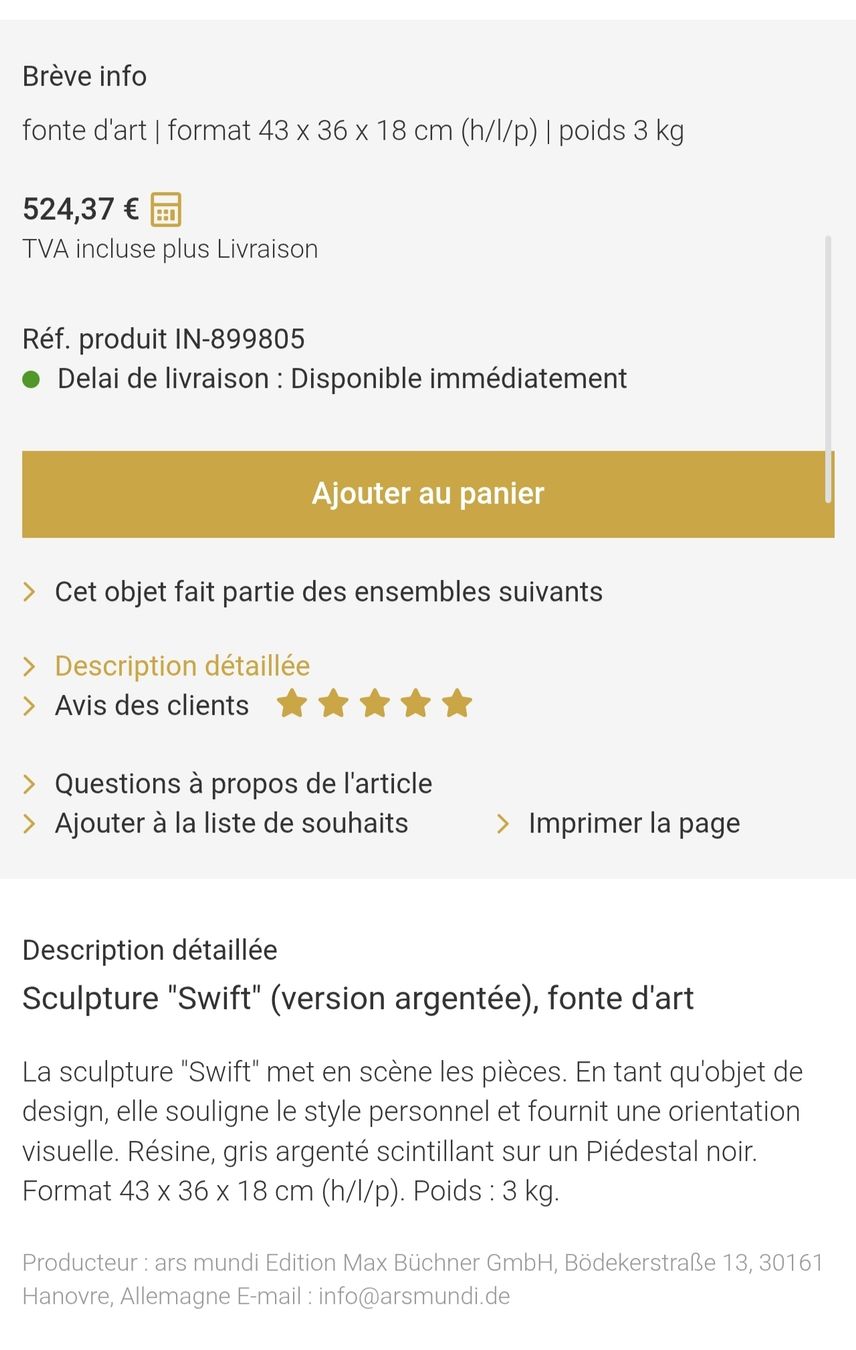Click chevron arrow before 'Imprimer la page'

click(503, 824)
